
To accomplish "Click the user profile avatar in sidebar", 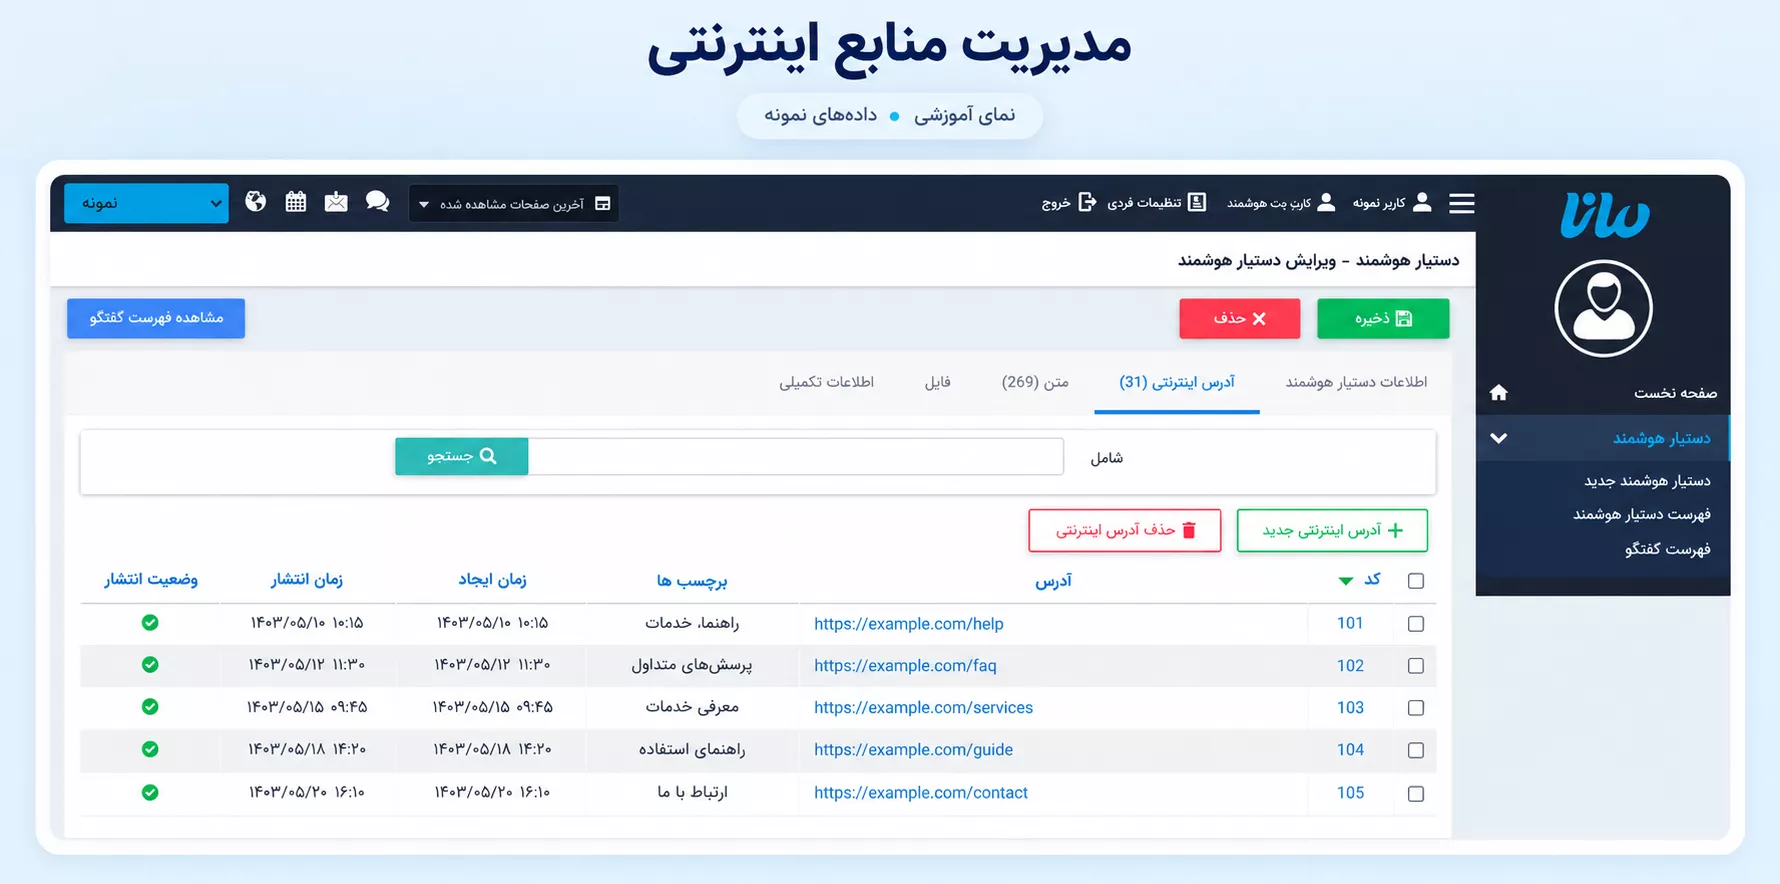I will [1603, 308].
